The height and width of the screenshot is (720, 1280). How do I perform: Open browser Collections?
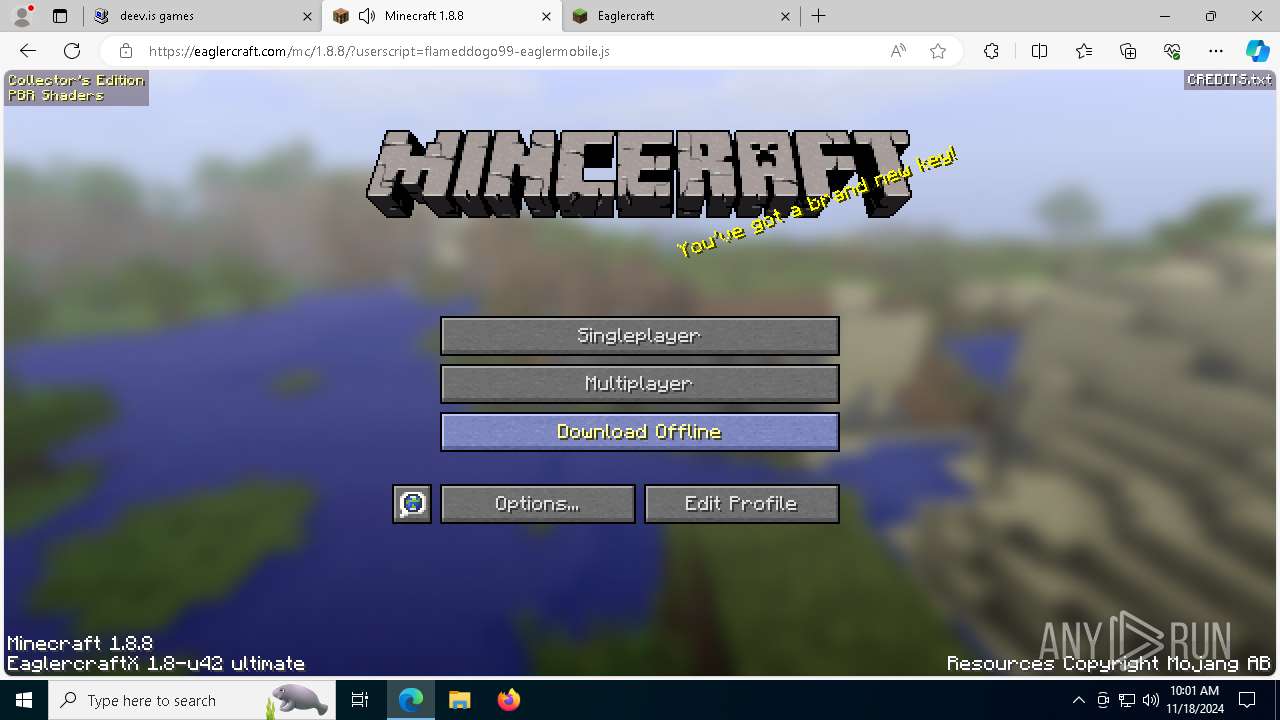pos(1128,51)
